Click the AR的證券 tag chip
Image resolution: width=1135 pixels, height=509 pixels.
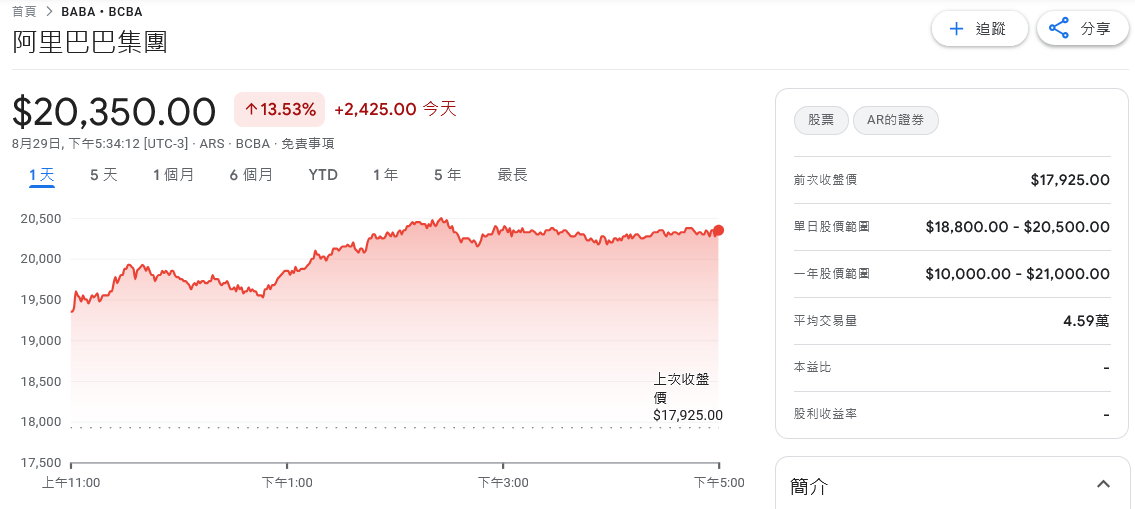[896, 121]
